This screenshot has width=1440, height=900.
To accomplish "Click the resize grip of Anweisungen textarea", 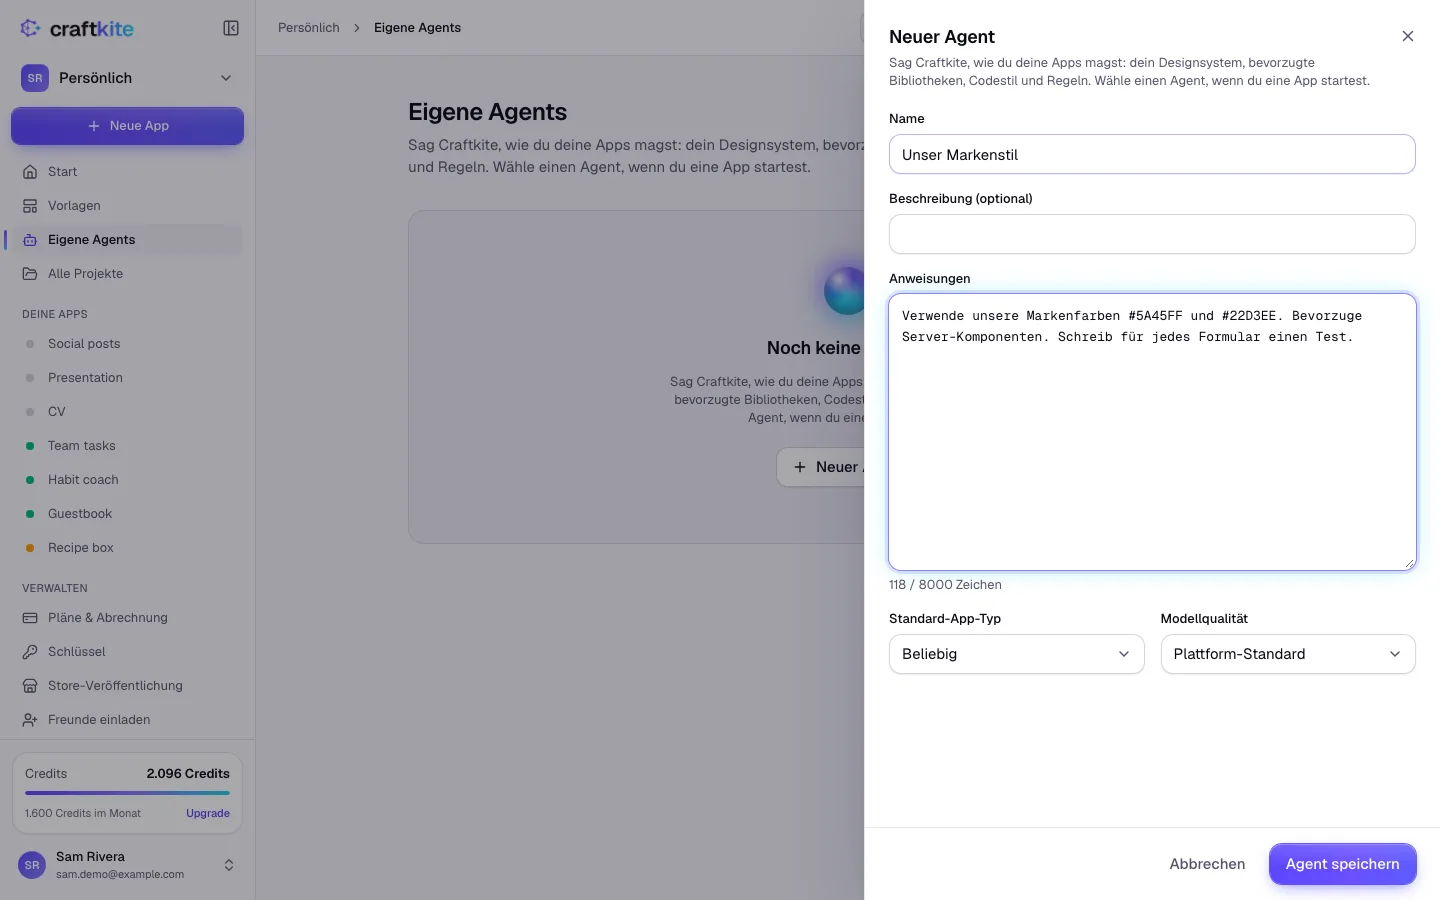I will [1409, 564].
